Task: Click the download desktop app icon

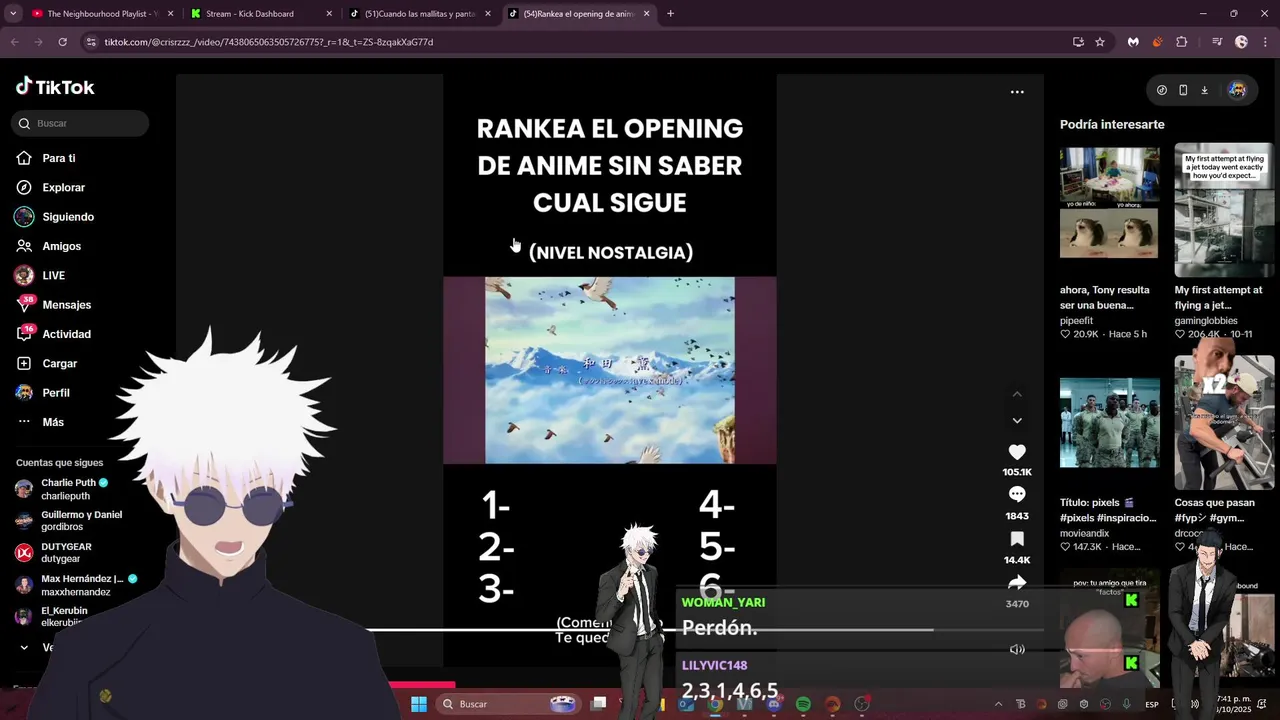Action: (1204, 90)
